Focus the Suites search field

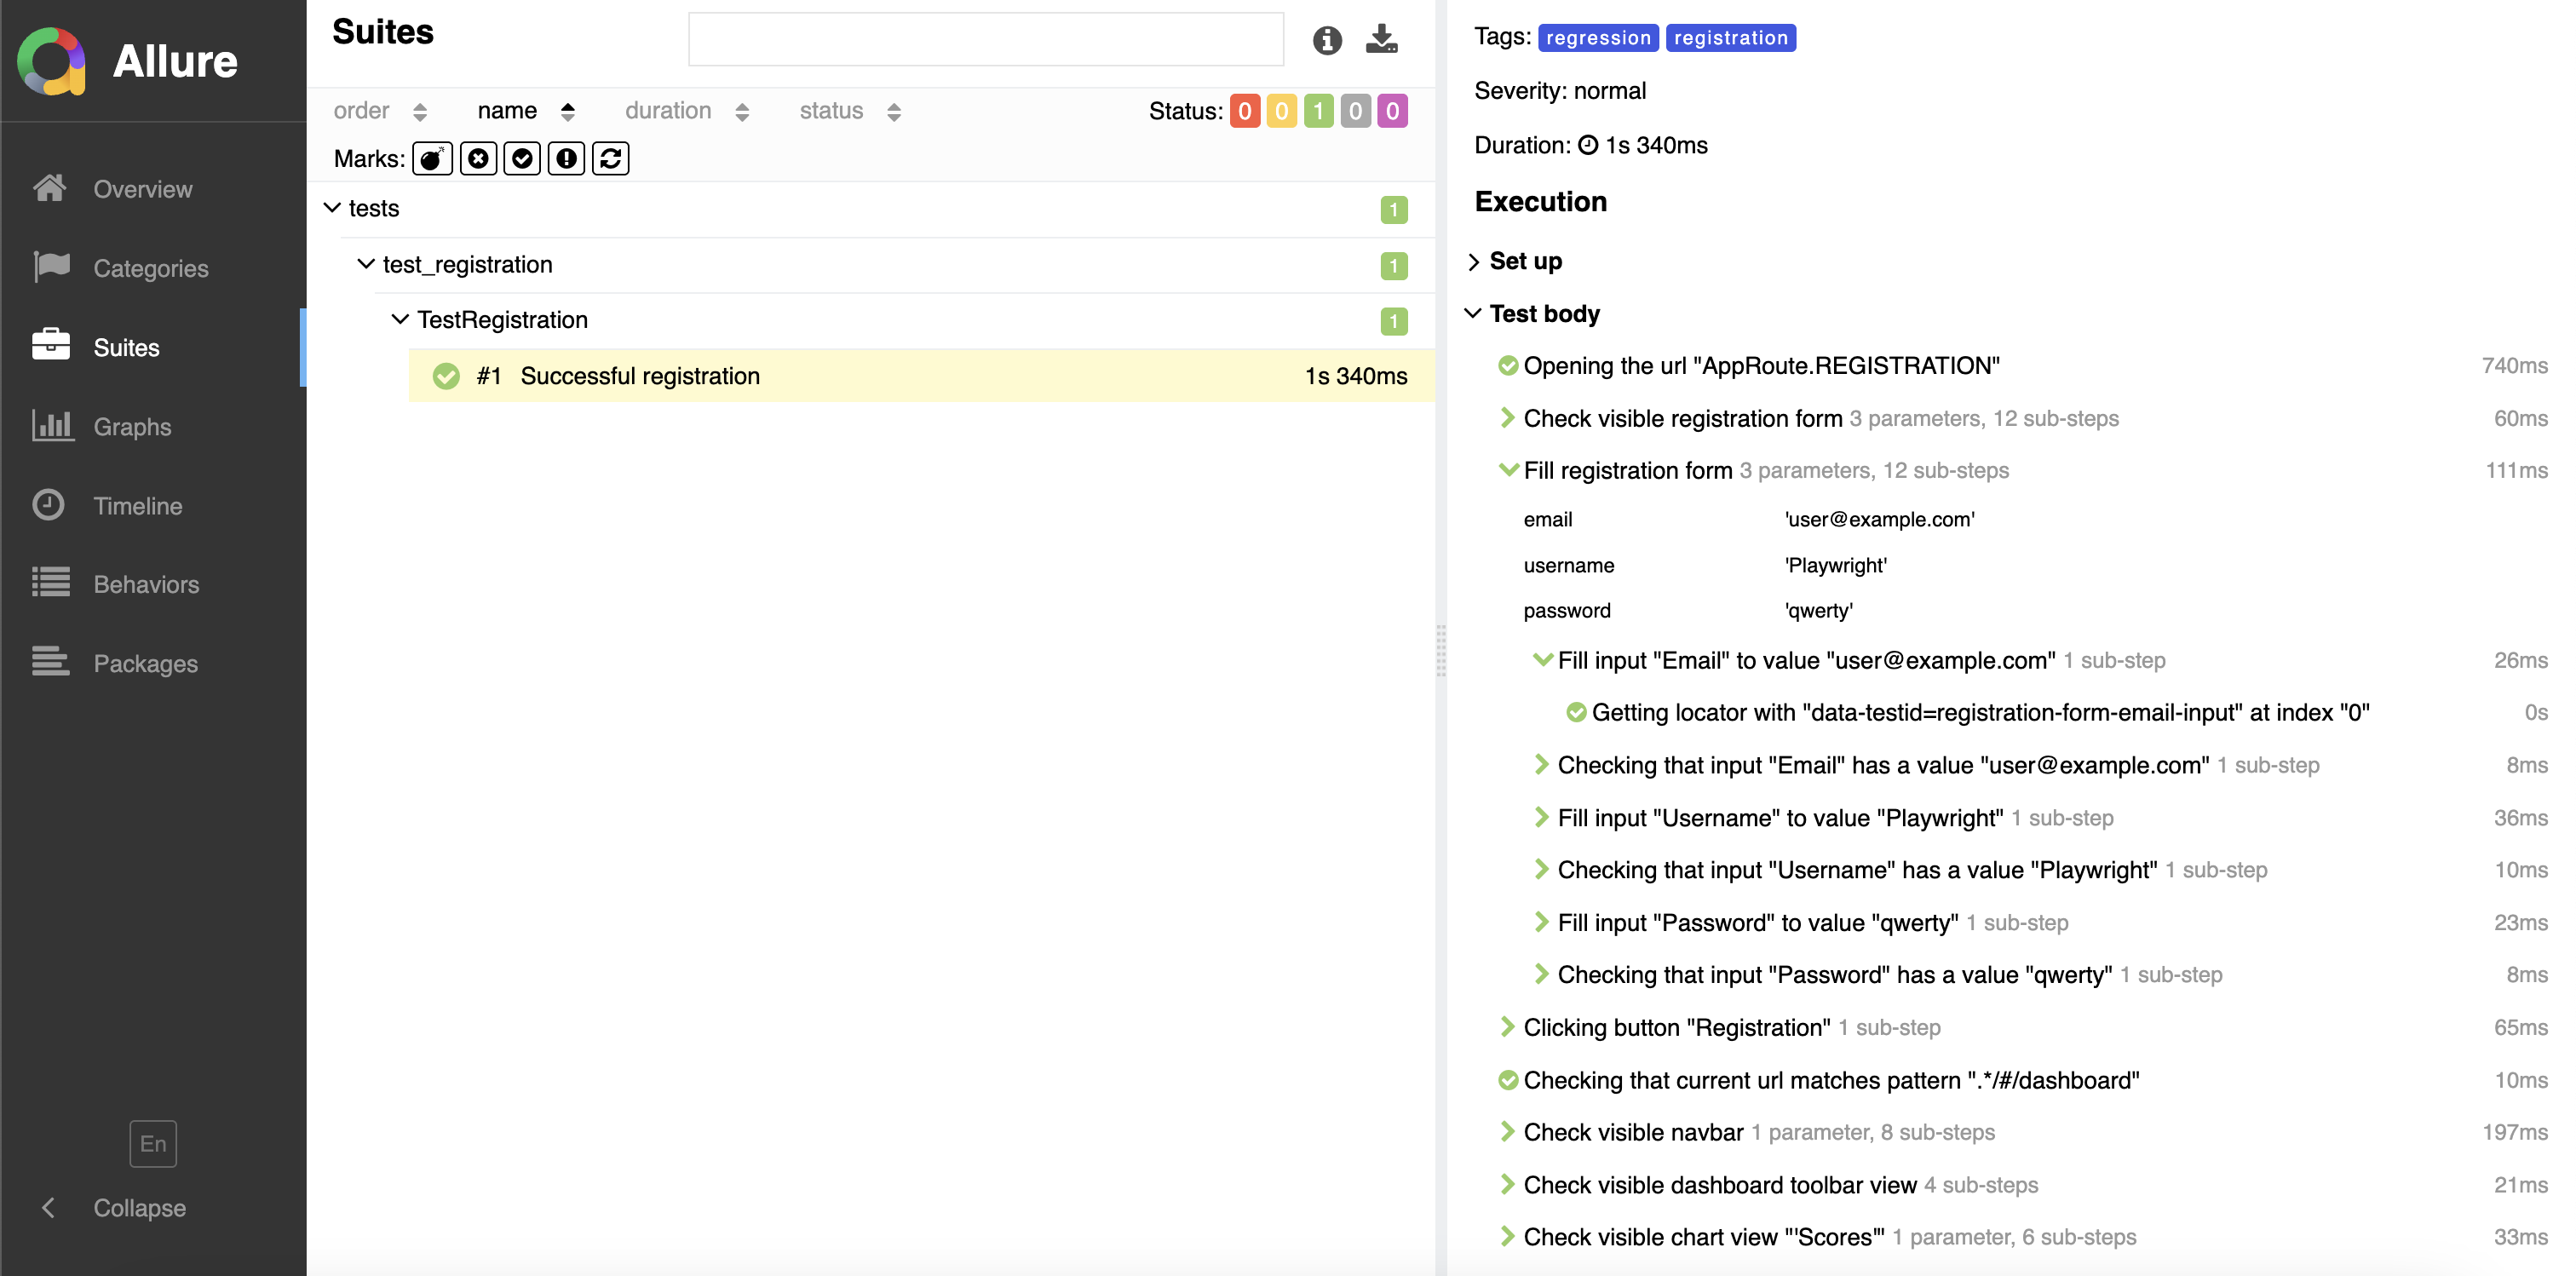pyautogui.click(x=986, y=39)
